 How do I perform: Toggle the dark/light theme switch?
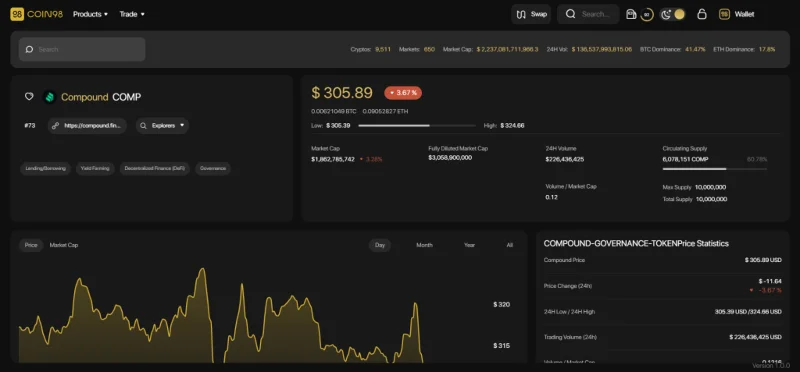(x=672, y=14)
